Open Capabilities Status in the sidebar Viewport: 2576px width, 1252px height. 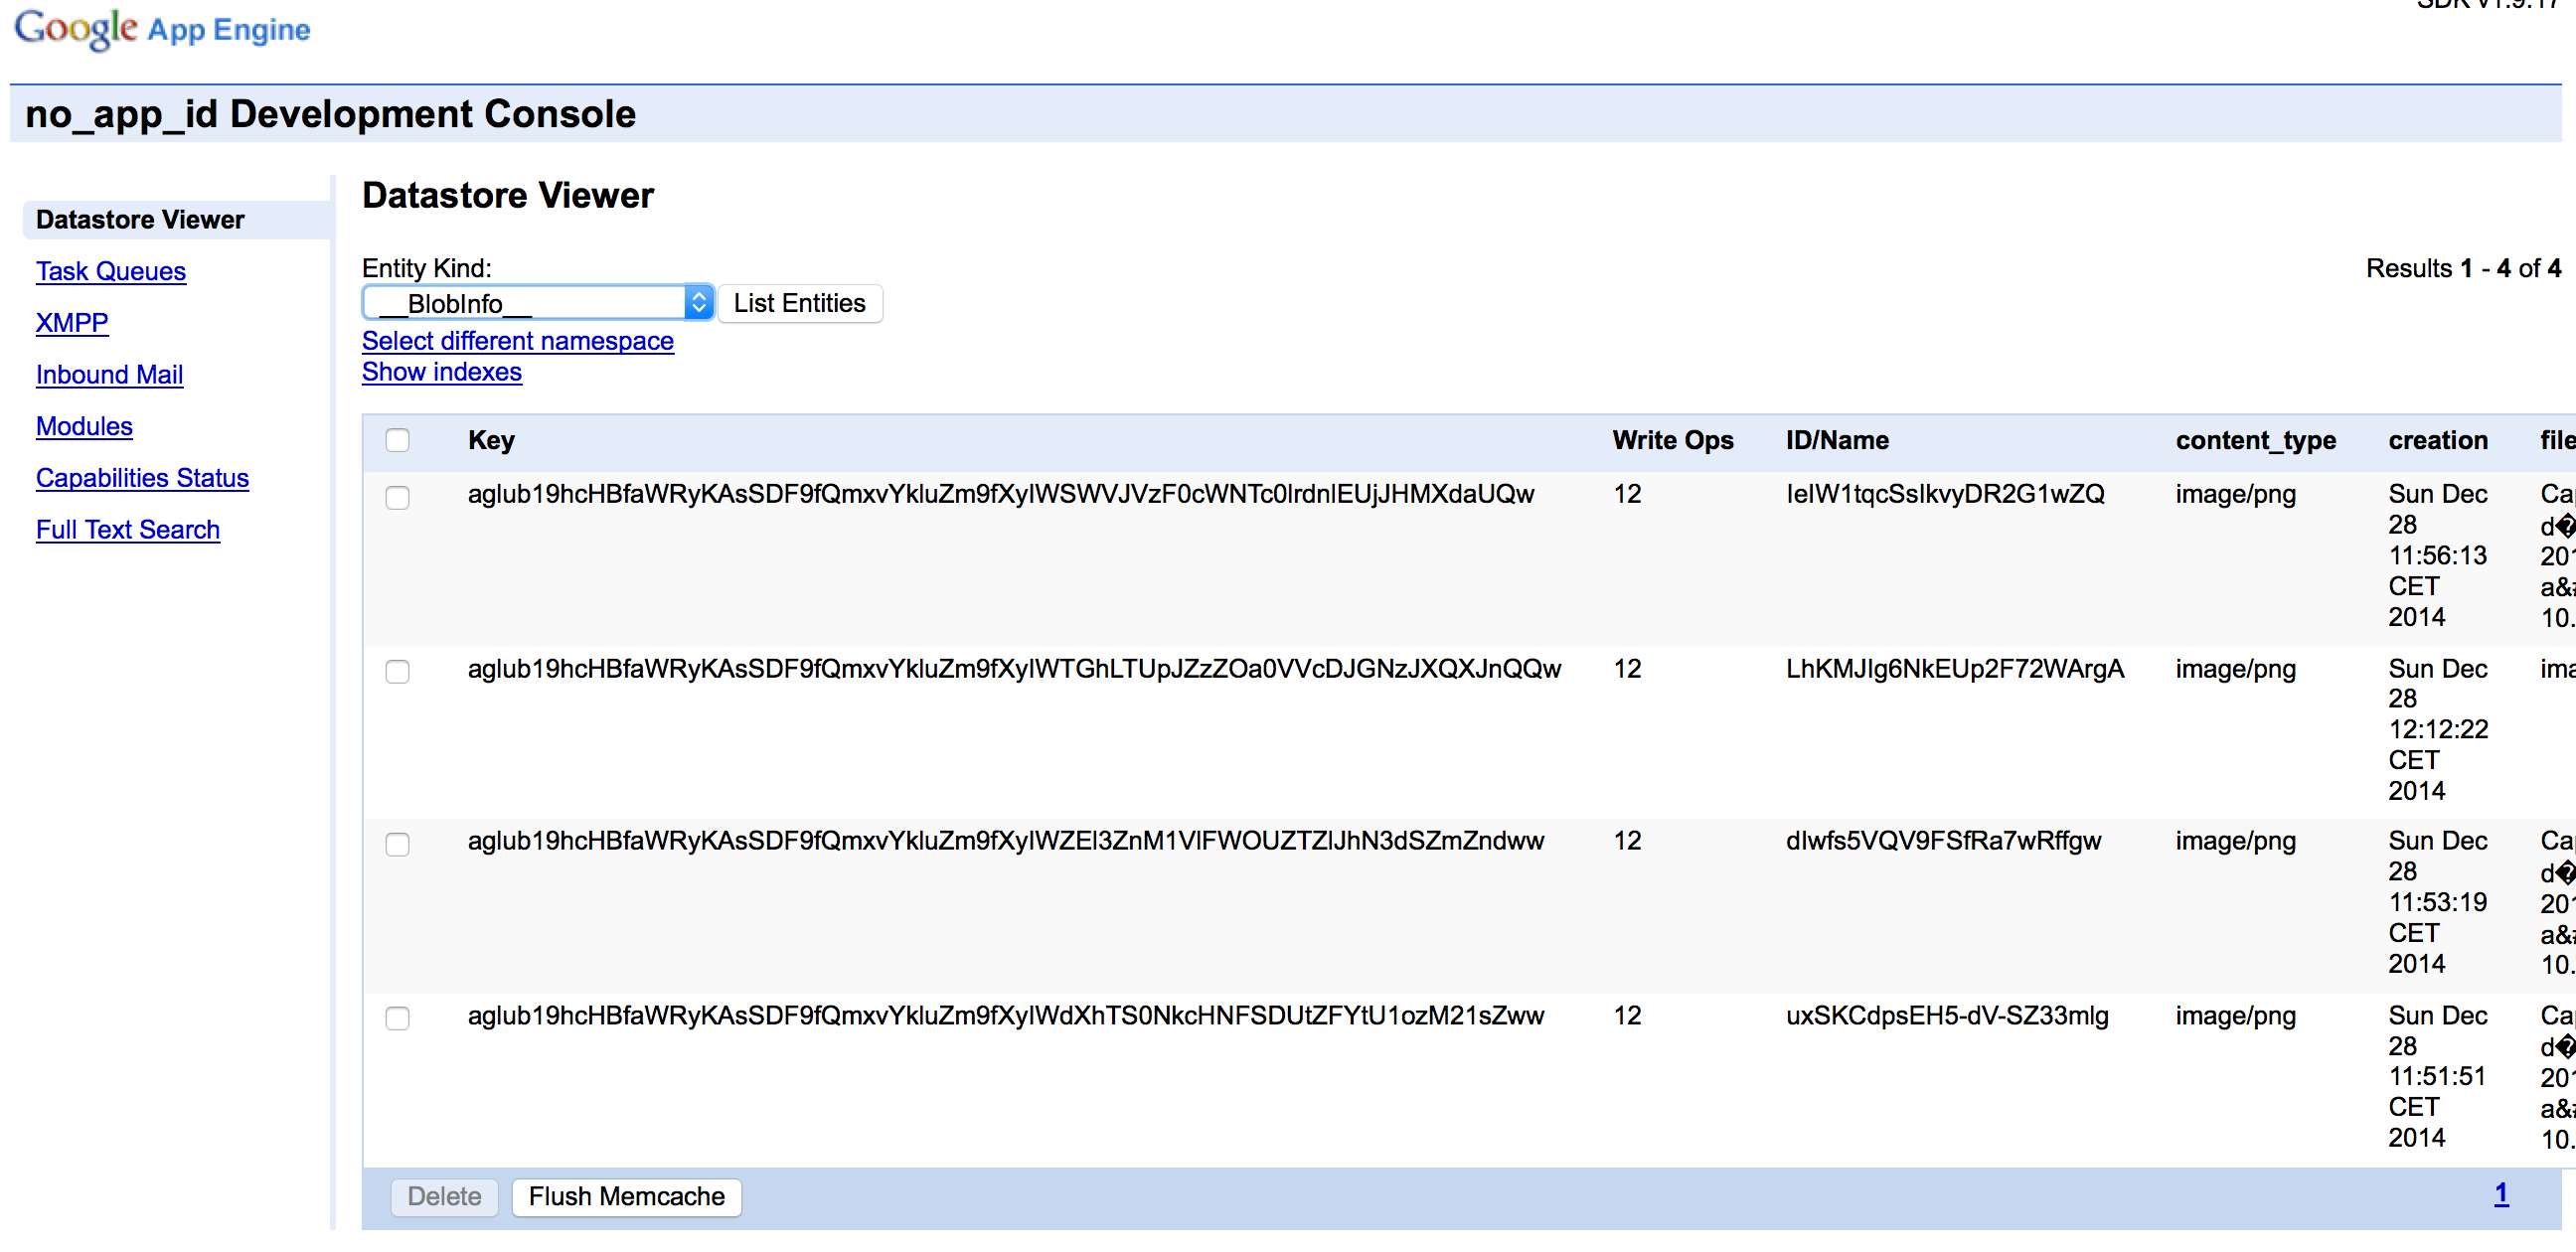click(142, 478)
